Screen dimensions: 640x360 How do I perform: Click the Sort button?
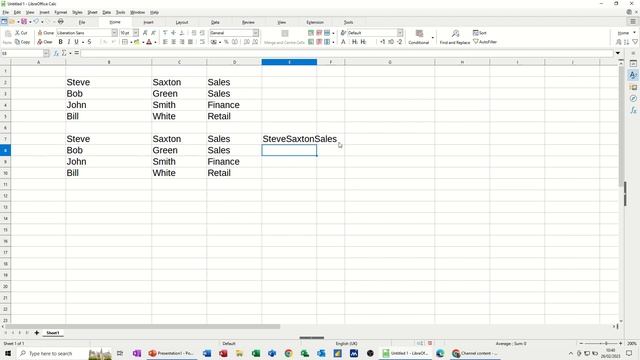480,33
